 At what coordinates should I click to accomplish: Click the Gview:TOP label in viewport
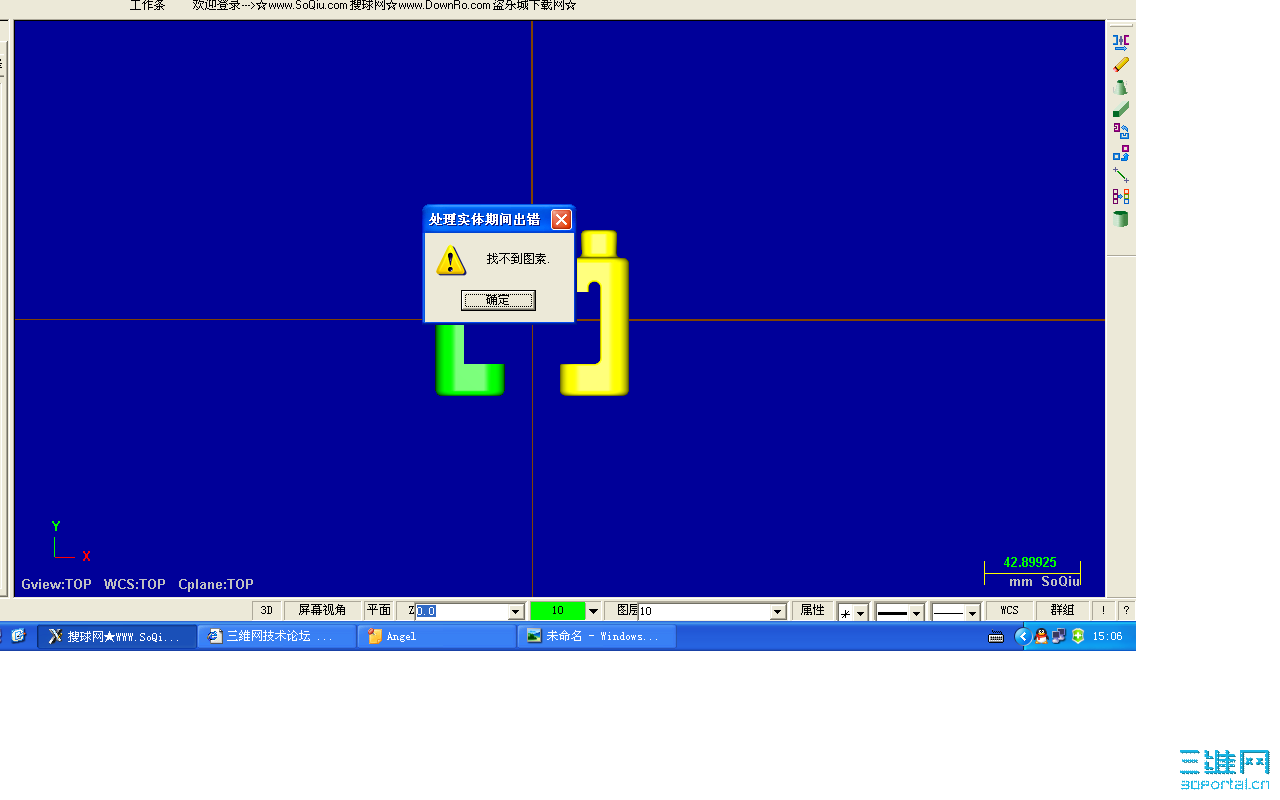(56, 584)
